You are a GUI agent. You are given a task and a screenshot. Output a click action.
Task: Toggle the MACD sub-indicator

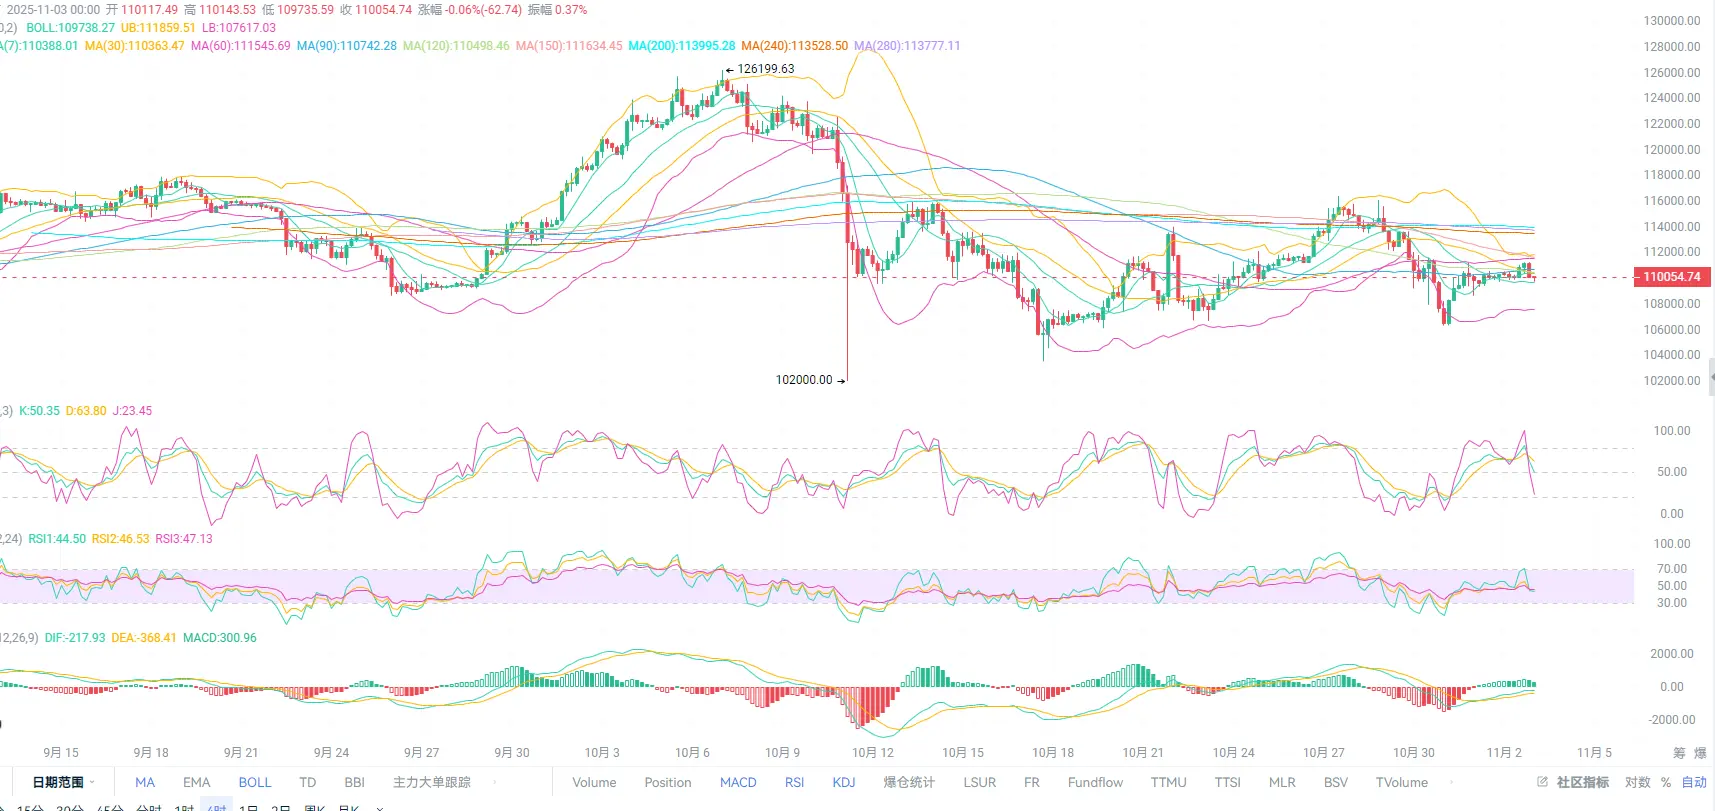click(x=738, y=783)
